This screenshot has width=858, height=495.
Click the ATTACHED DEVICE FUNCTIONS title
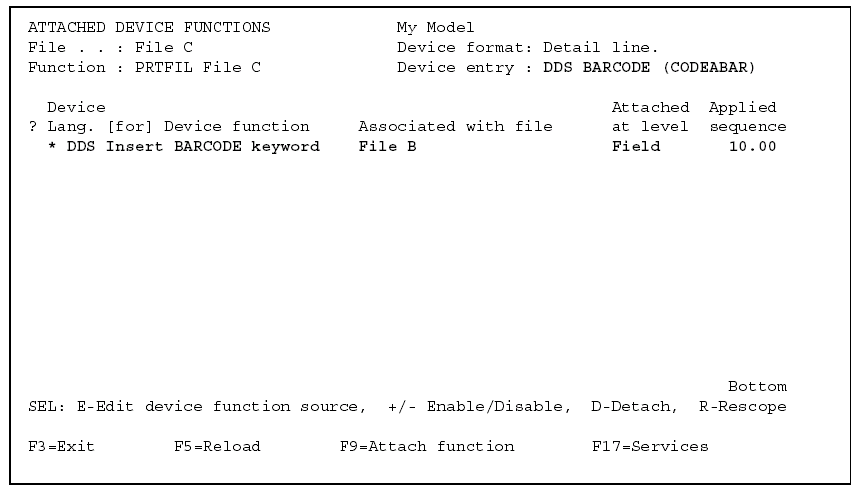coord(149,27)
